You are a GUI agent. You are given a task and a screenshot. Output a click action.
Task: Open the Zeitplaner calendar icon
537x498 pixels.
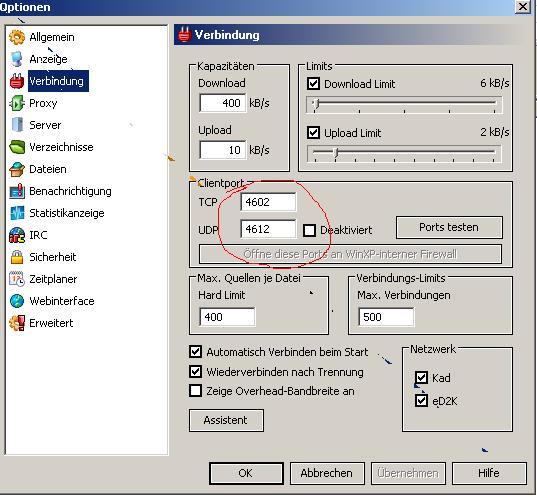(x=17, y=279)
